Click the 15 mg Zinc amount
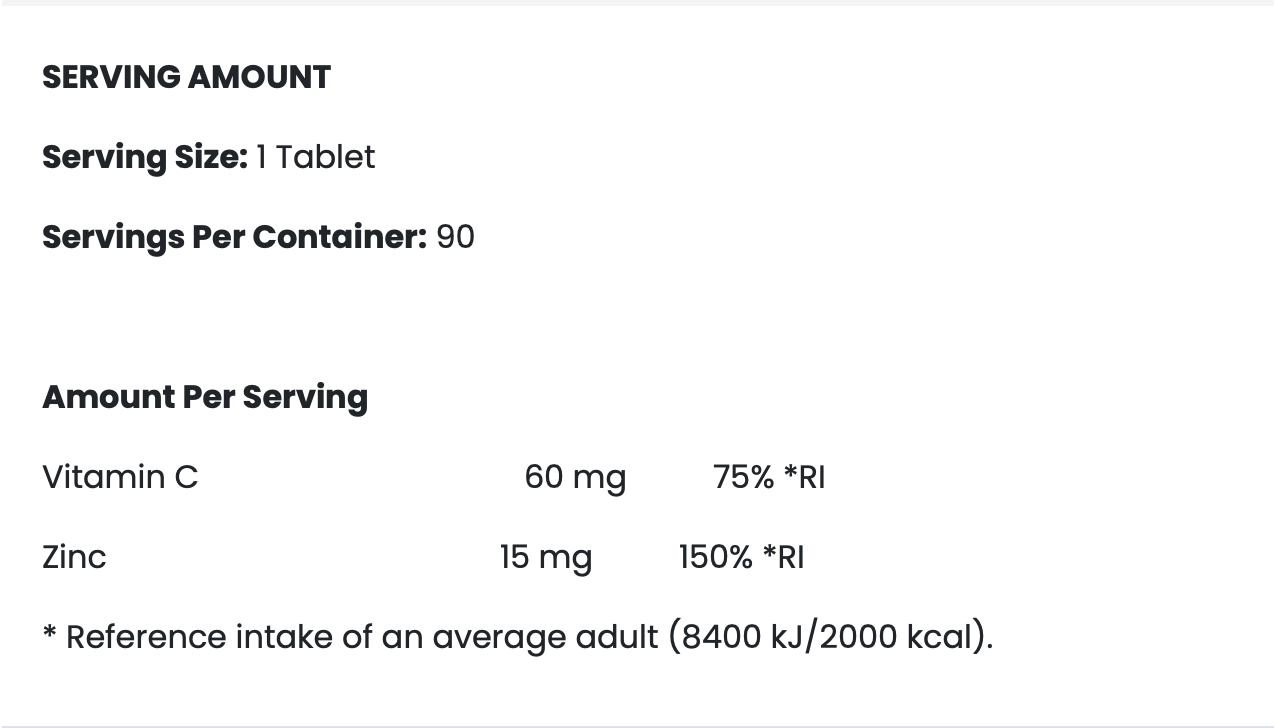 (x=545, y=557)
